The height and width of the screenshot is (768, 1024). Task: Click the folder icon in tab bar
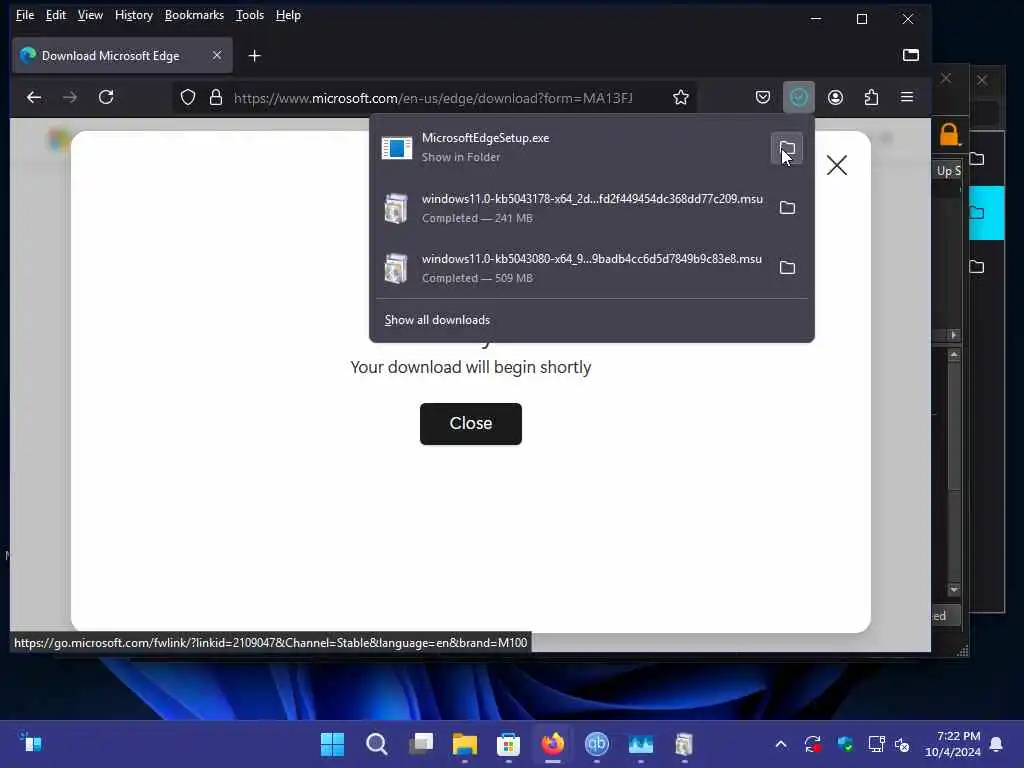[910, 55]
